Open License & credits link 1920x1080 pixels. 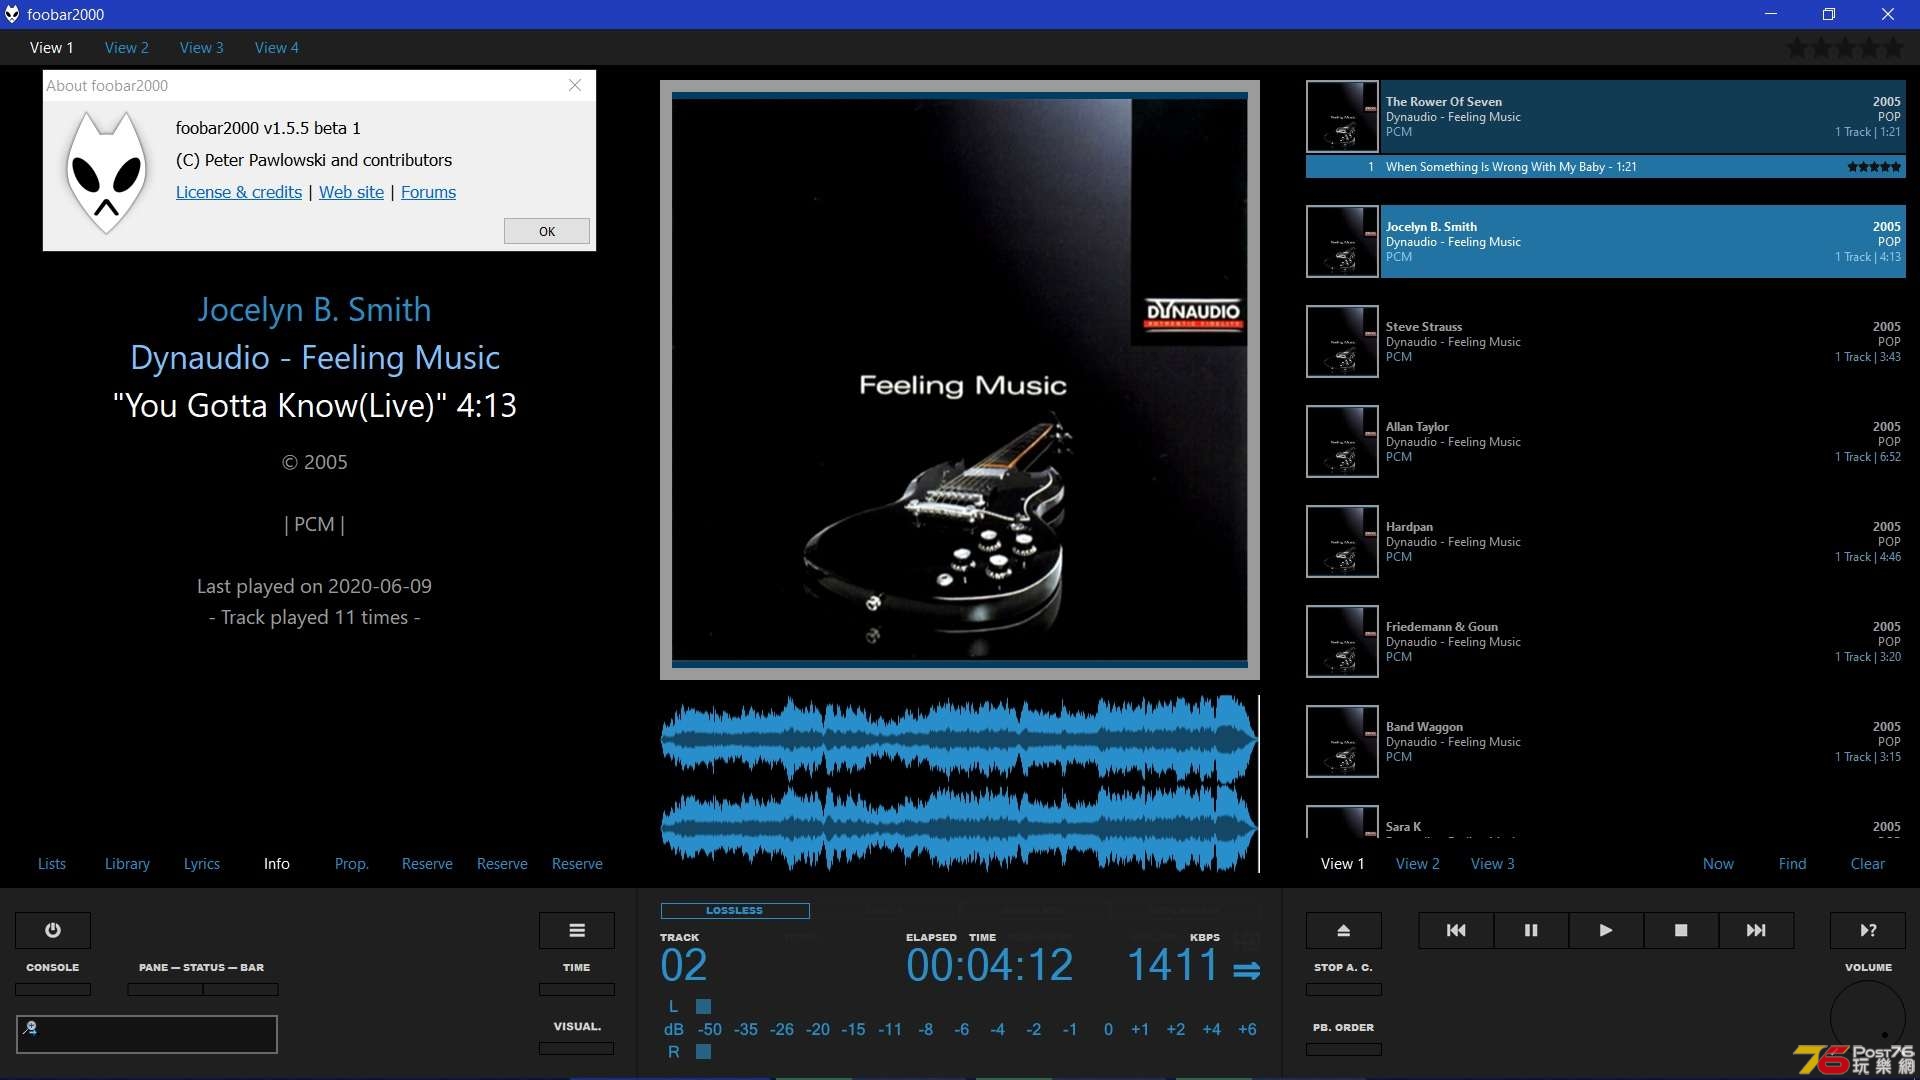click(239, 192)
